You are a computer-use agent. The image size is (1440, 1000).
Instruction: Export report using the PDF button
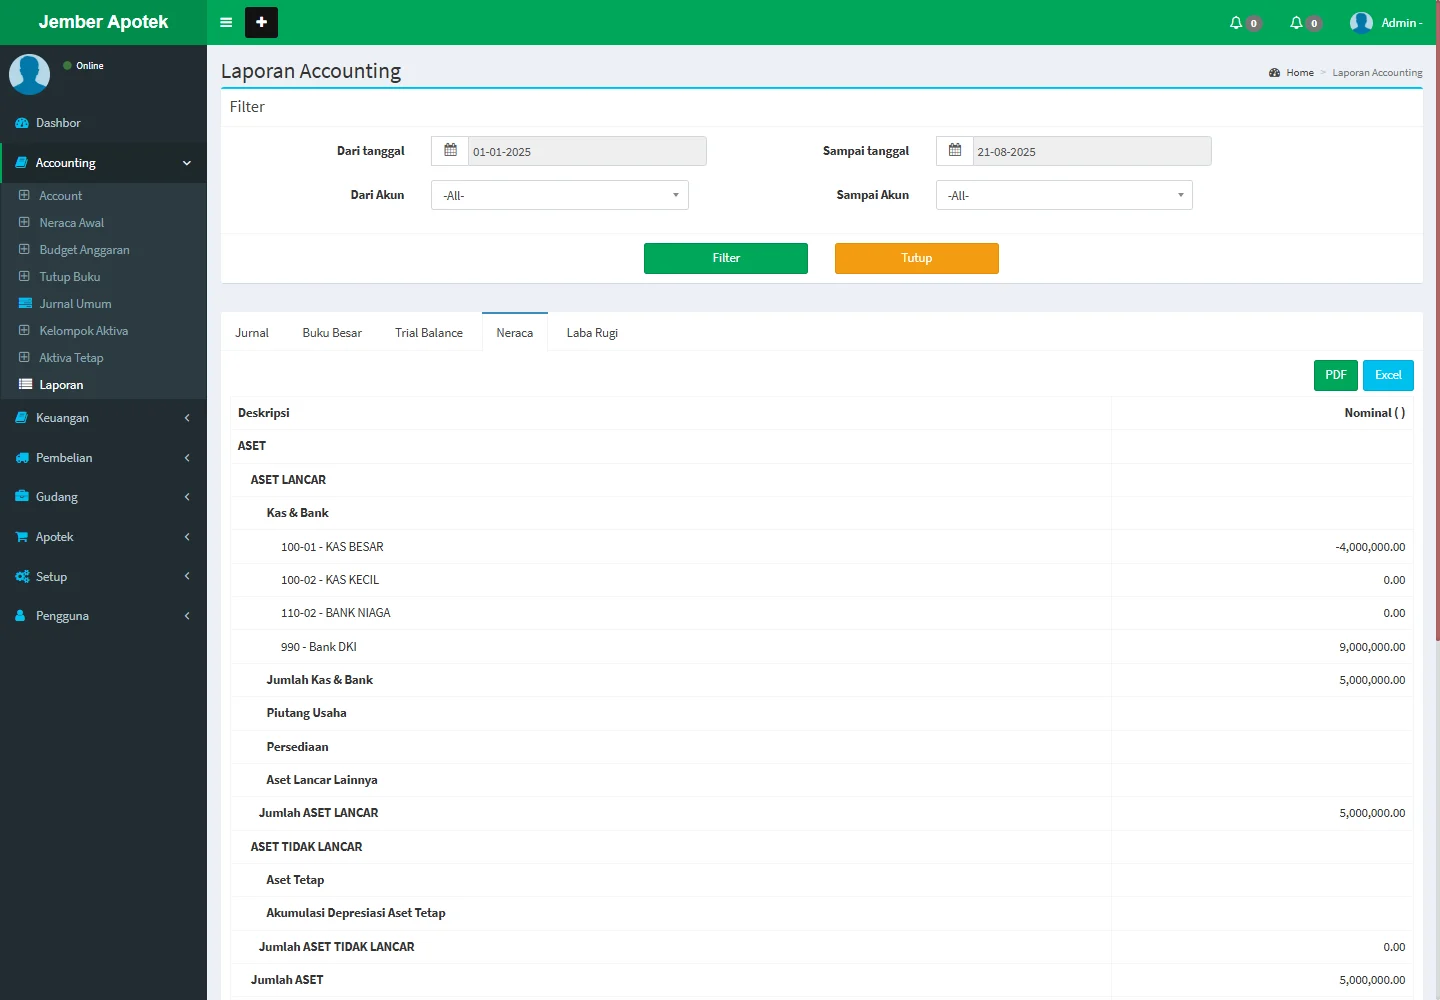(x=1335, y=375)
